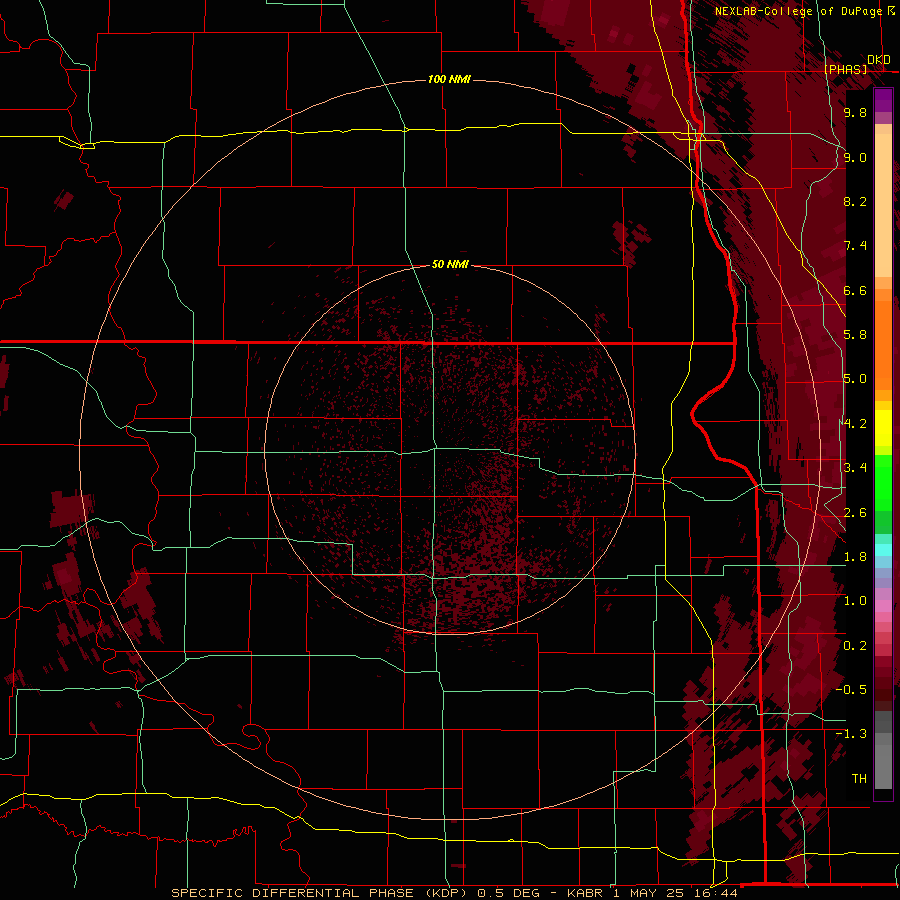Click the 8.2 value on the color scale

coord(855,201)
